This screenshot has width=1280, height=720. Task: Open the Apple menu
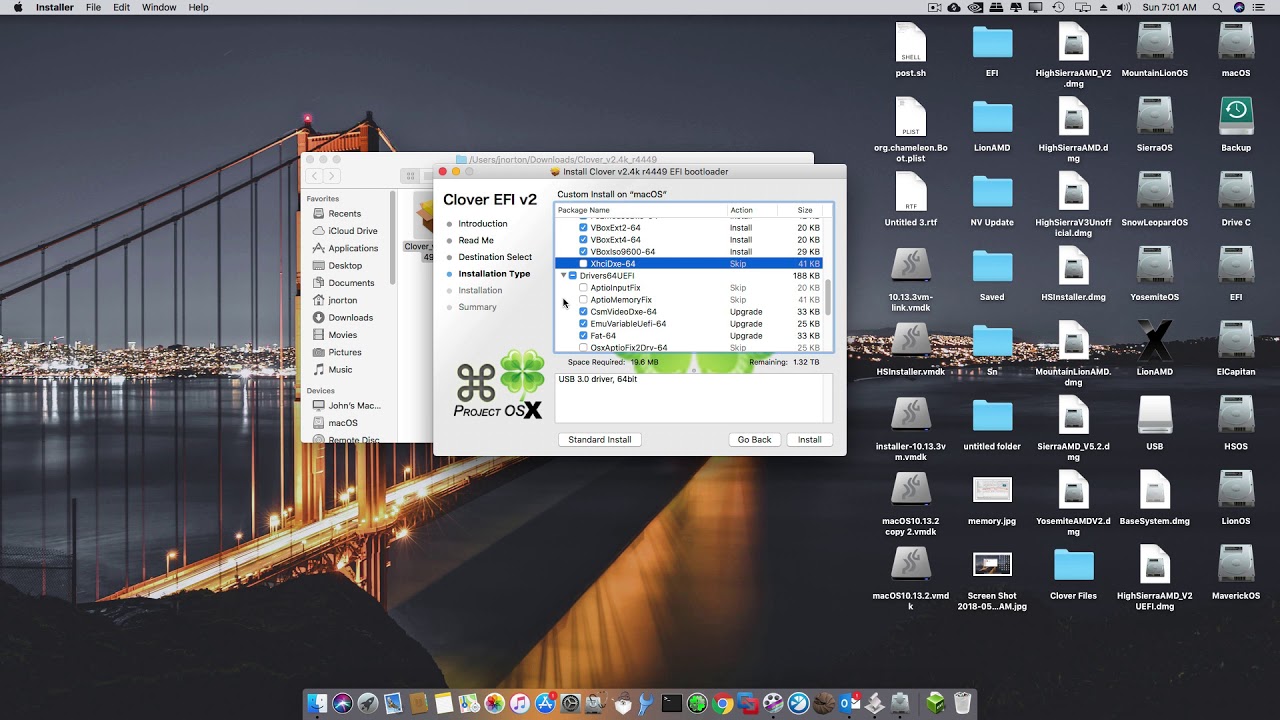point(16,7)
